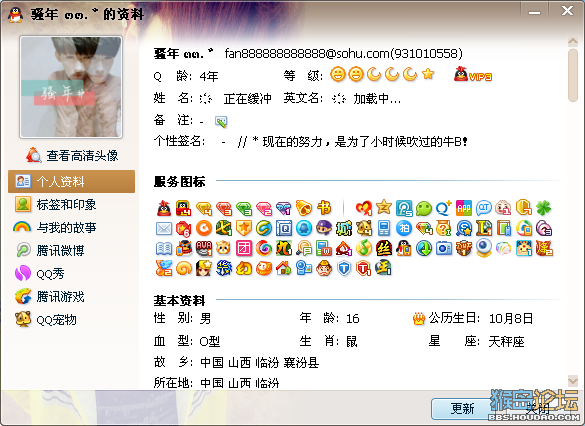Click the signature text 现在的努力
Image resolution: width=585 pixels, height=426 pixels.
point(292,142)
